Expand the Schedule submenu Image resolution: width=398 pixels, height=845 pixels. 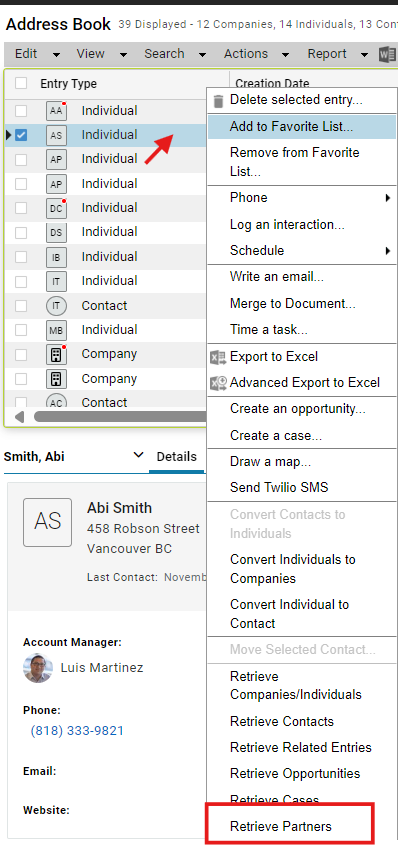click(x=302, y=251)
